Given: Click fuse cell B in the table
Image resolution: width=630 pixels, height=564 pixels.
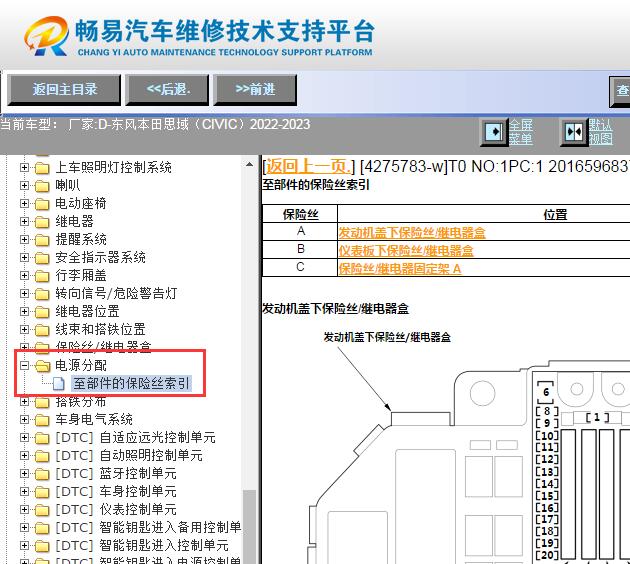Looking at the screenshot, I should pos(300,249).
